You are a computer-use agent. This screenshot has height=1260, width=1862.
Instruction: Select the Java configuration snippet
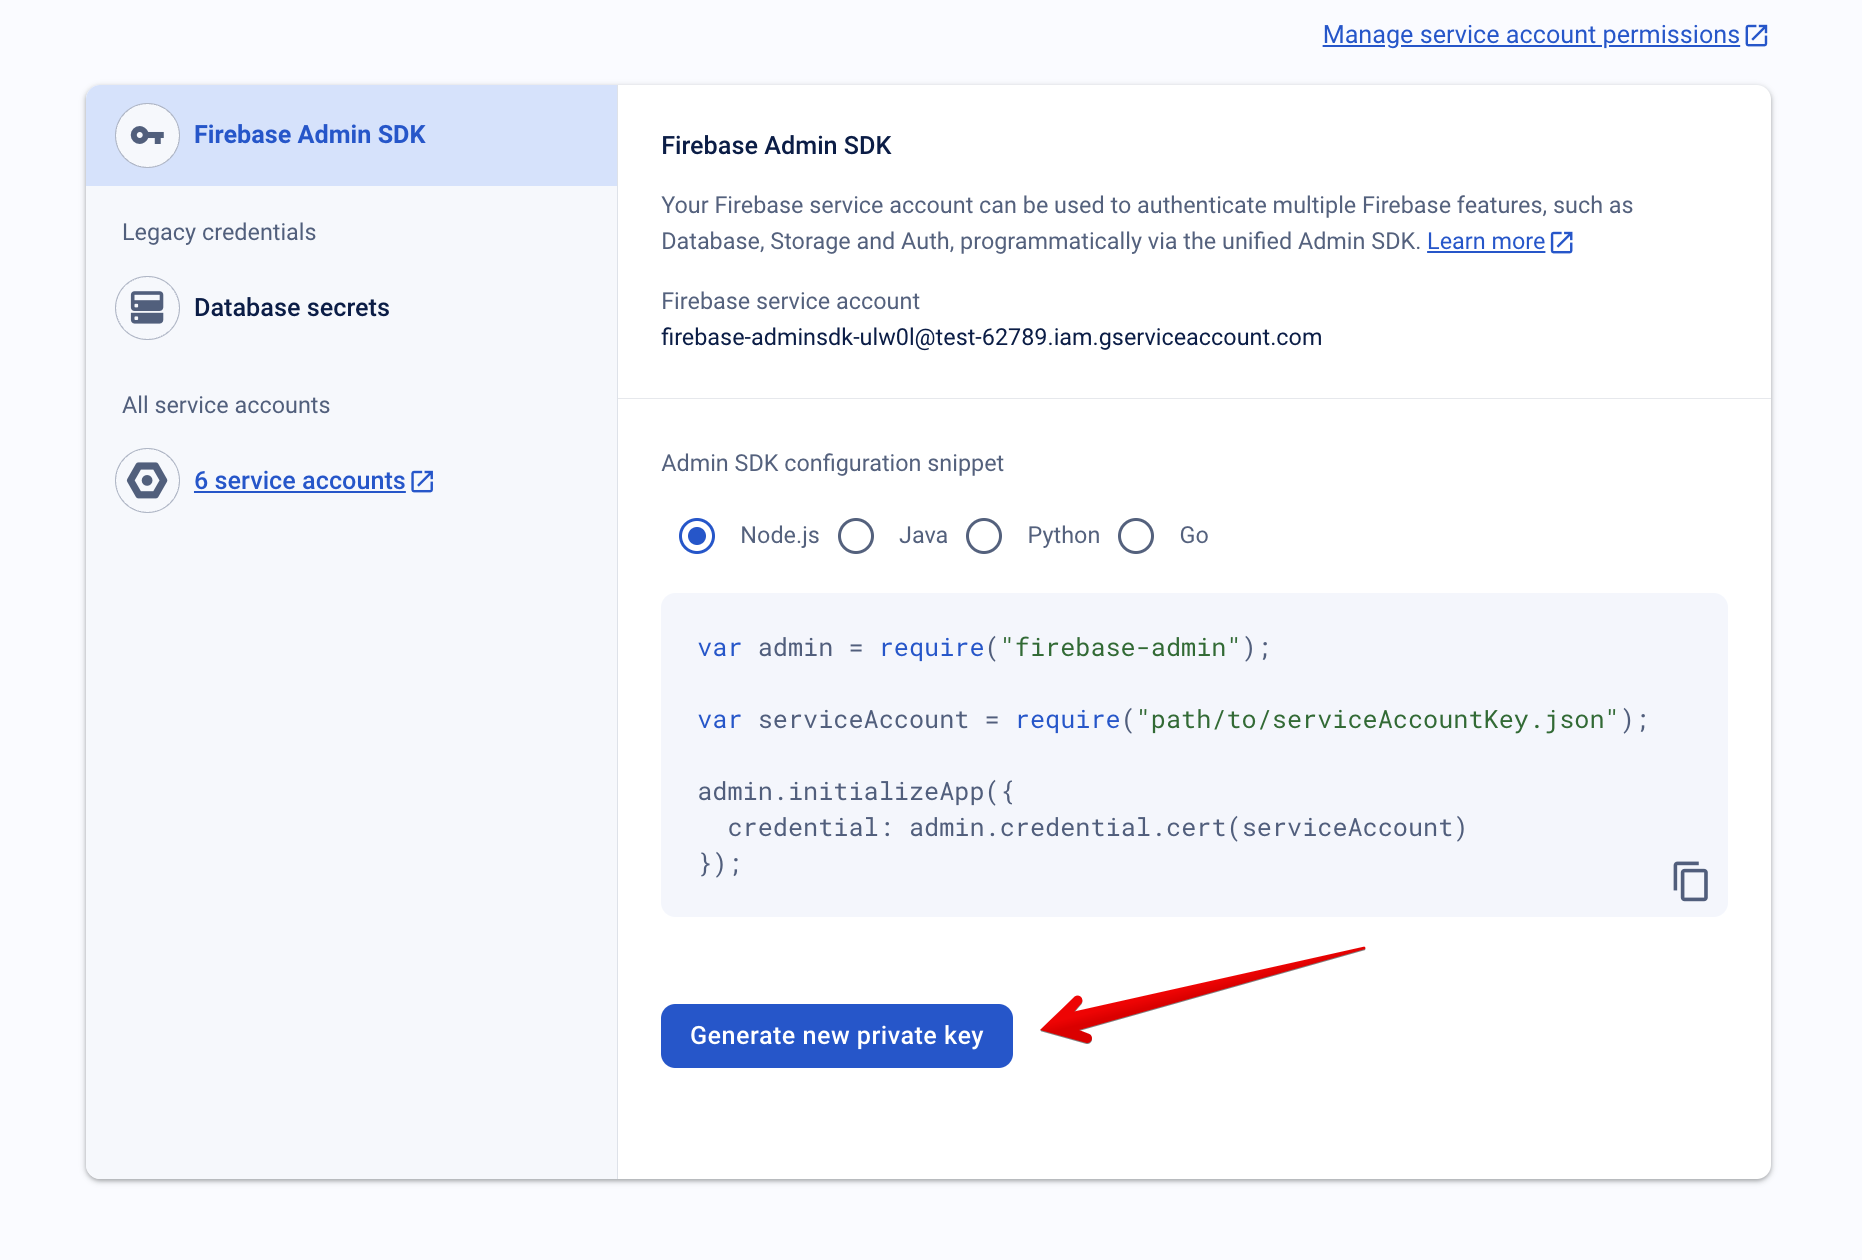tap(856, 536)
